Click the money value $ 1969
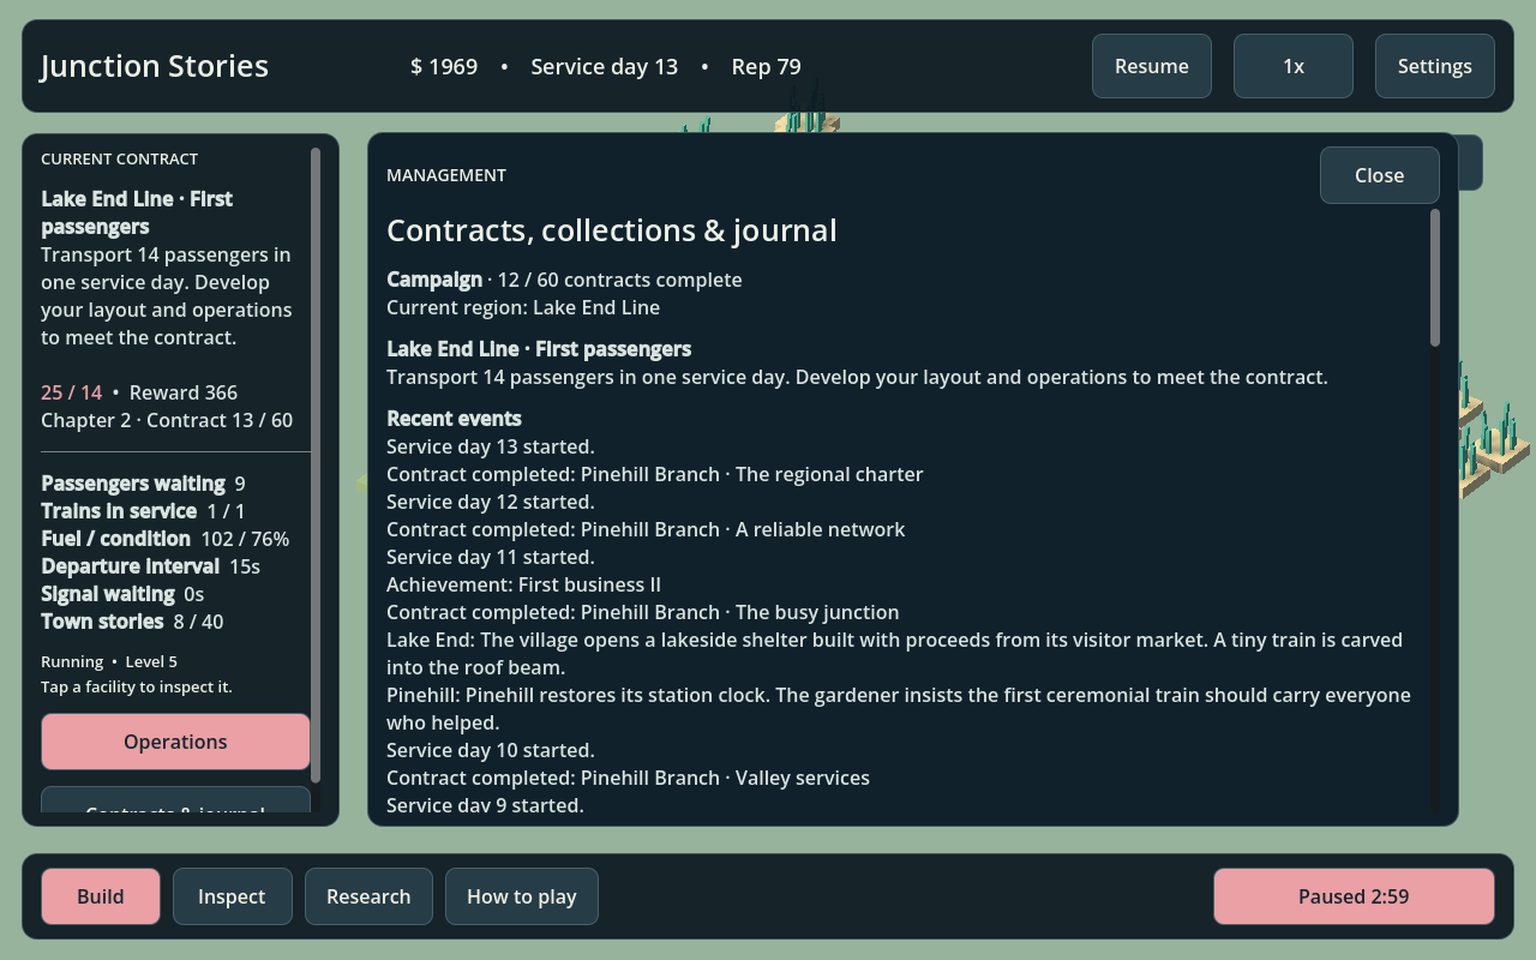Screen dimensions: 1536x960 [444, 66]
